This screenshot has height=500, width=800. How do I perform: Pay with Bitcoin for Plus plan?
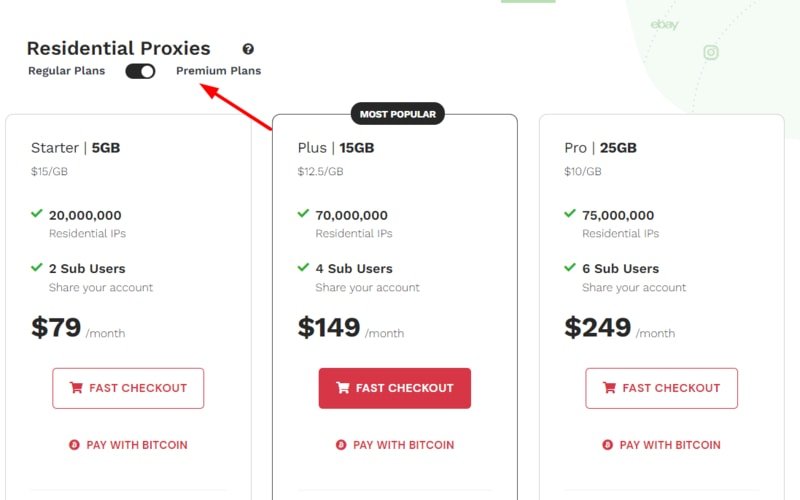tap(395, 445)
